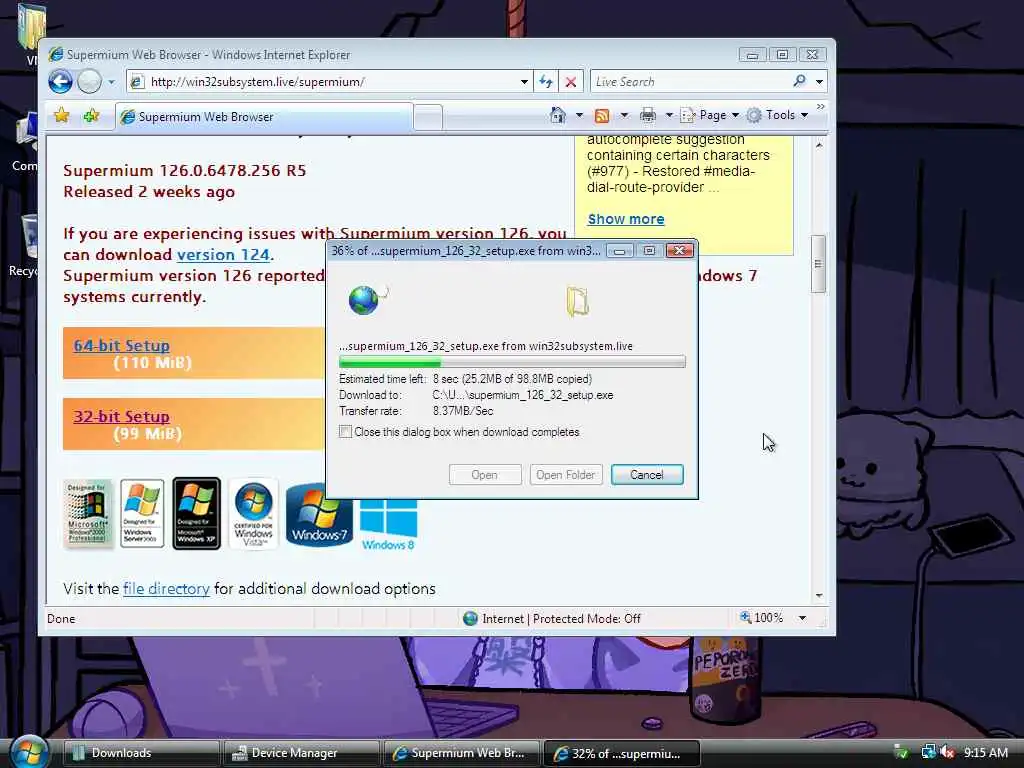
Task: Select the Supermium Web Browser tab
Action: [x=264, y=116]
